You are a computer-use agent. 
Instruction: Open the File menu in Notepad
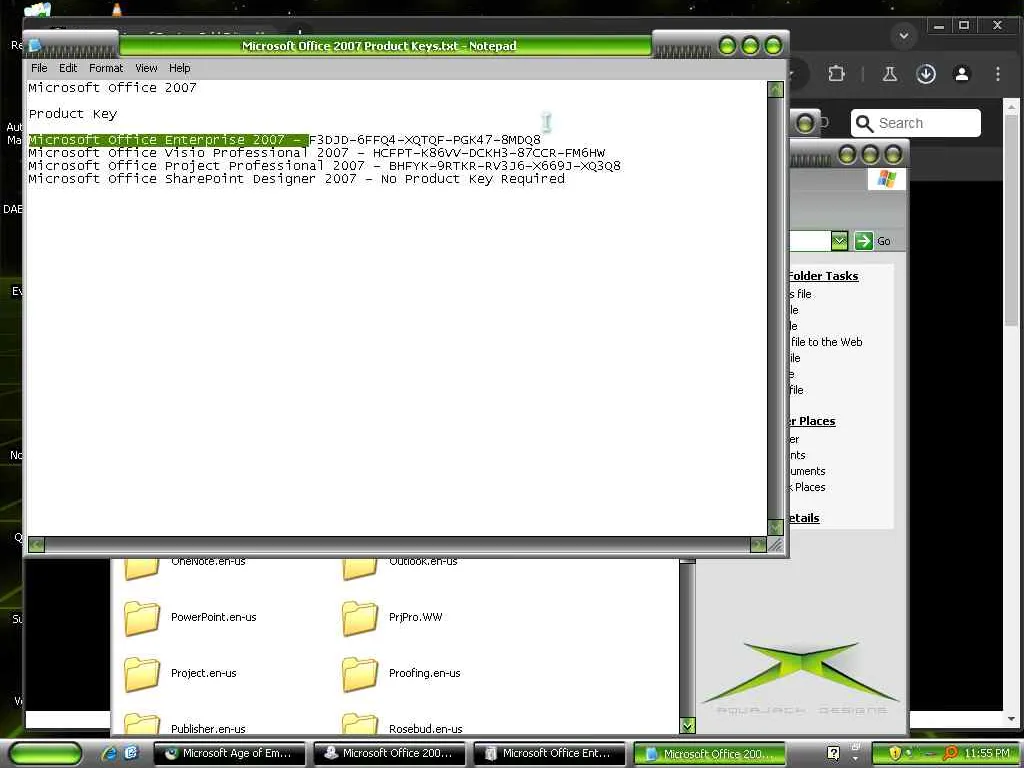coord(39,68)
